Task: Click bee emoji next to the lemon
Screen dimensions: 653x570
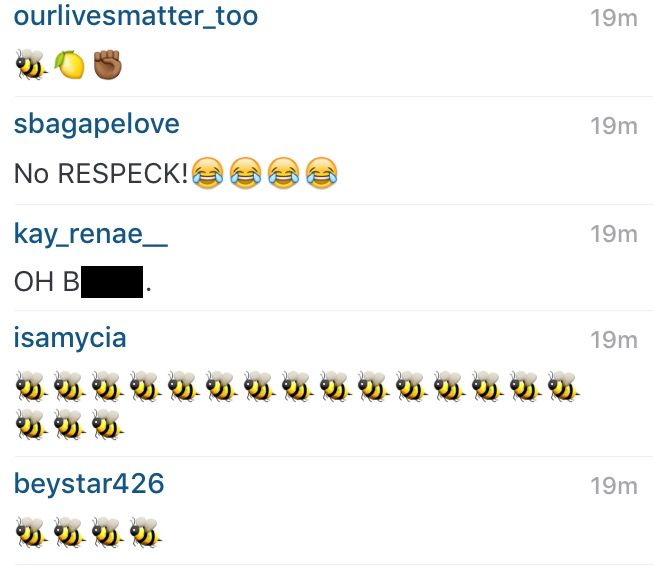Action: [x=31, y=65]
